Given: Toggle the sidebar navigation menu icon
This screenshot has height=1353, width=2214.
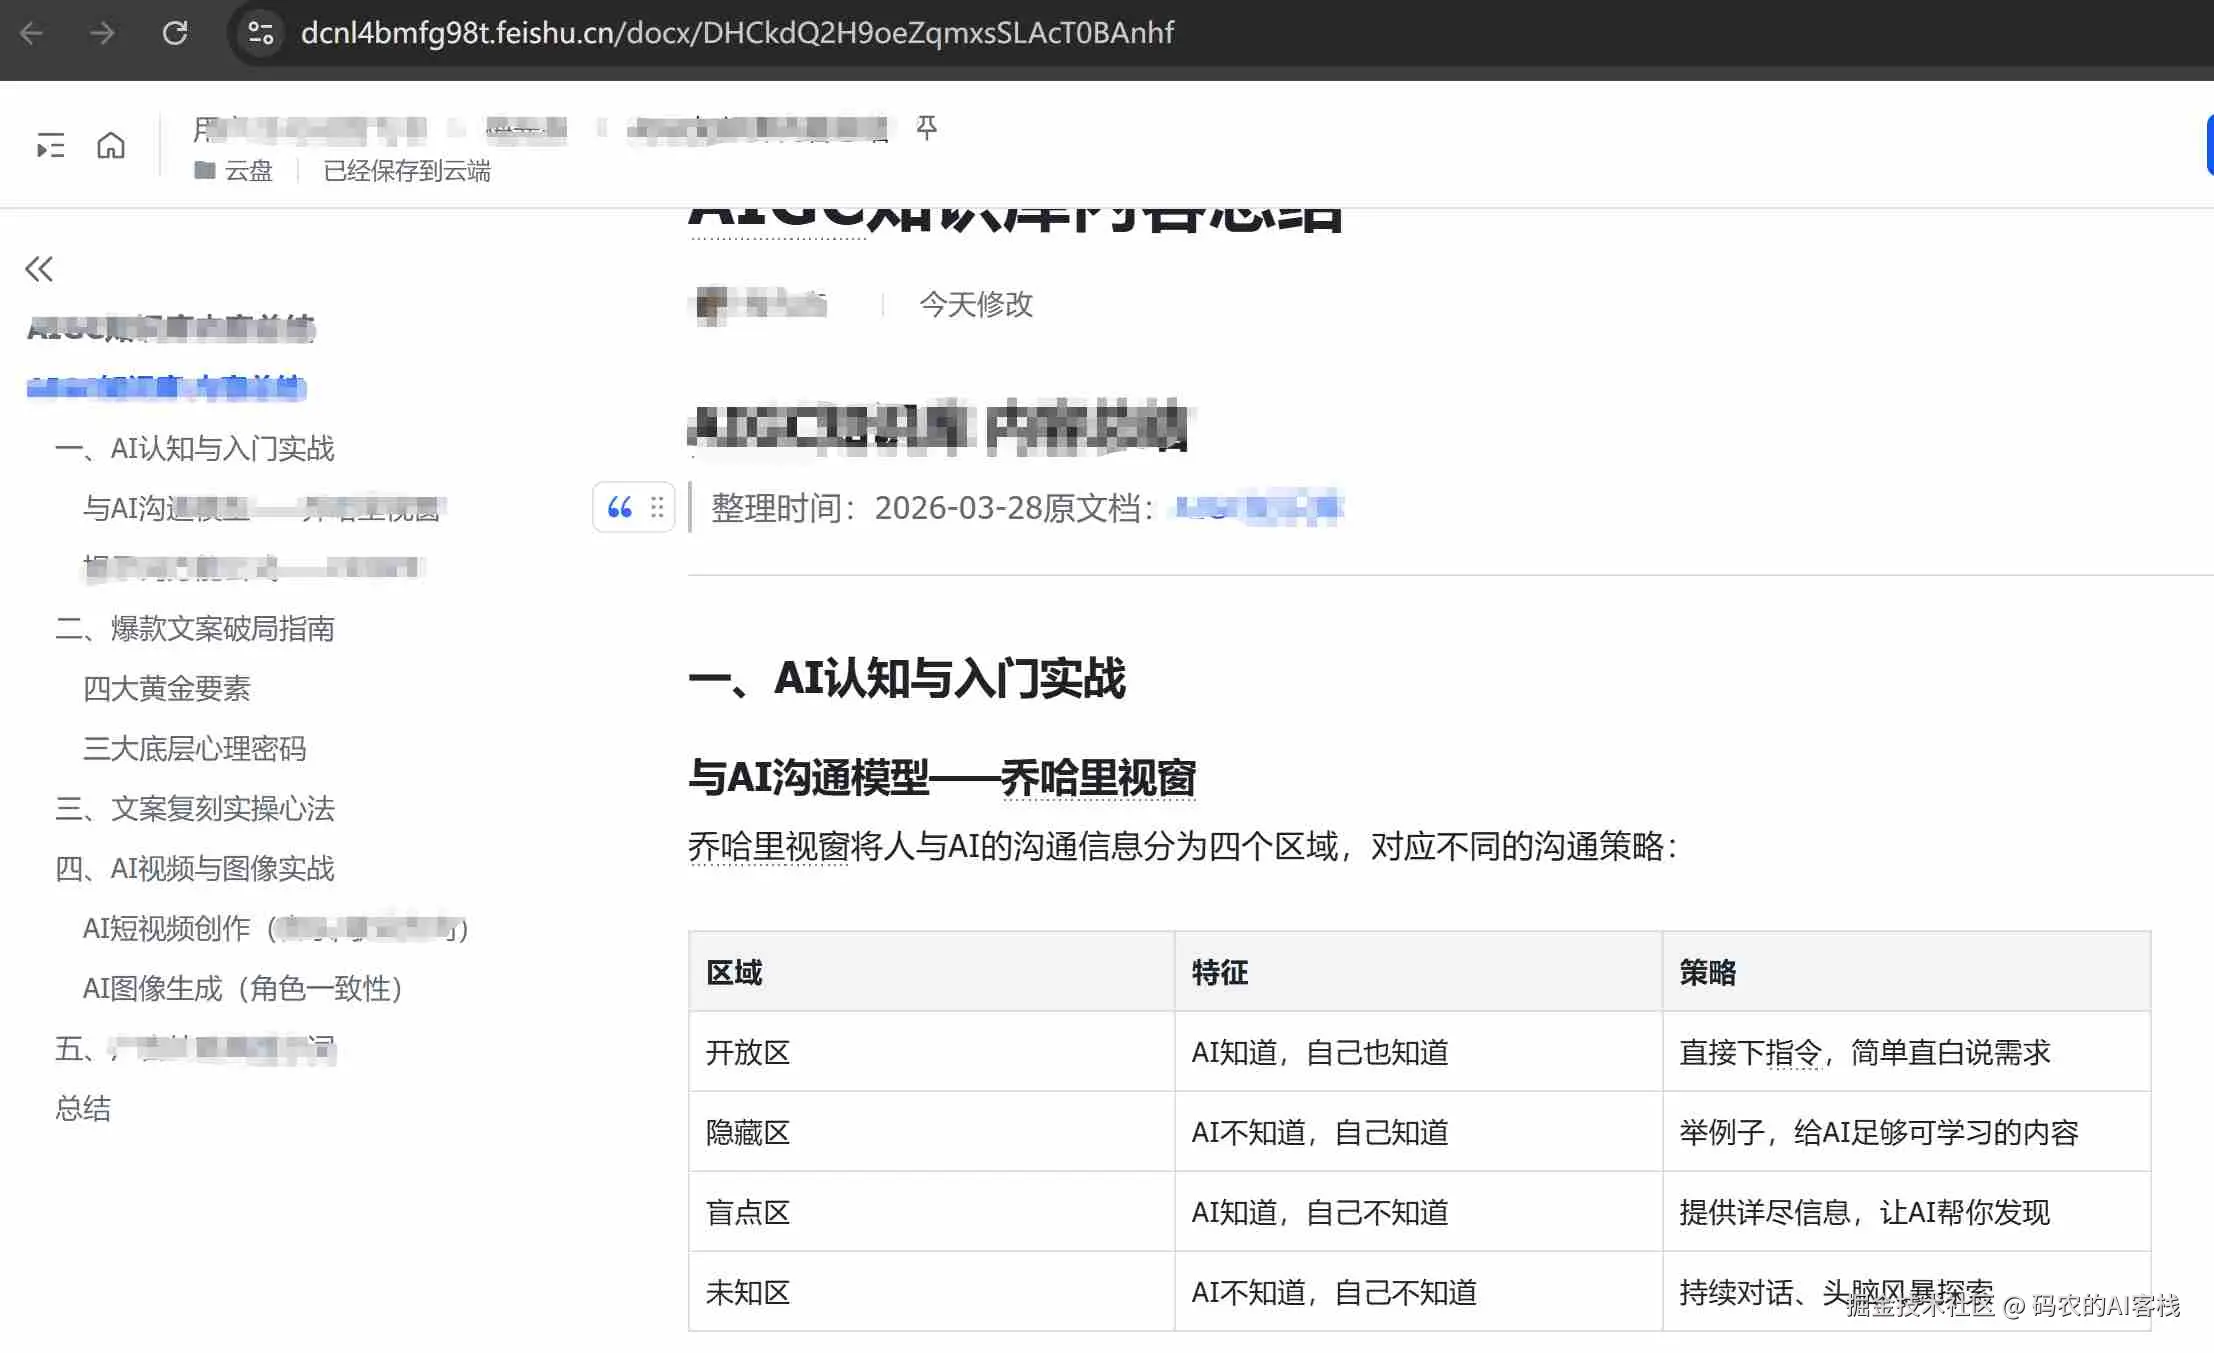Looking at the screenshot, I should [50, 146].
